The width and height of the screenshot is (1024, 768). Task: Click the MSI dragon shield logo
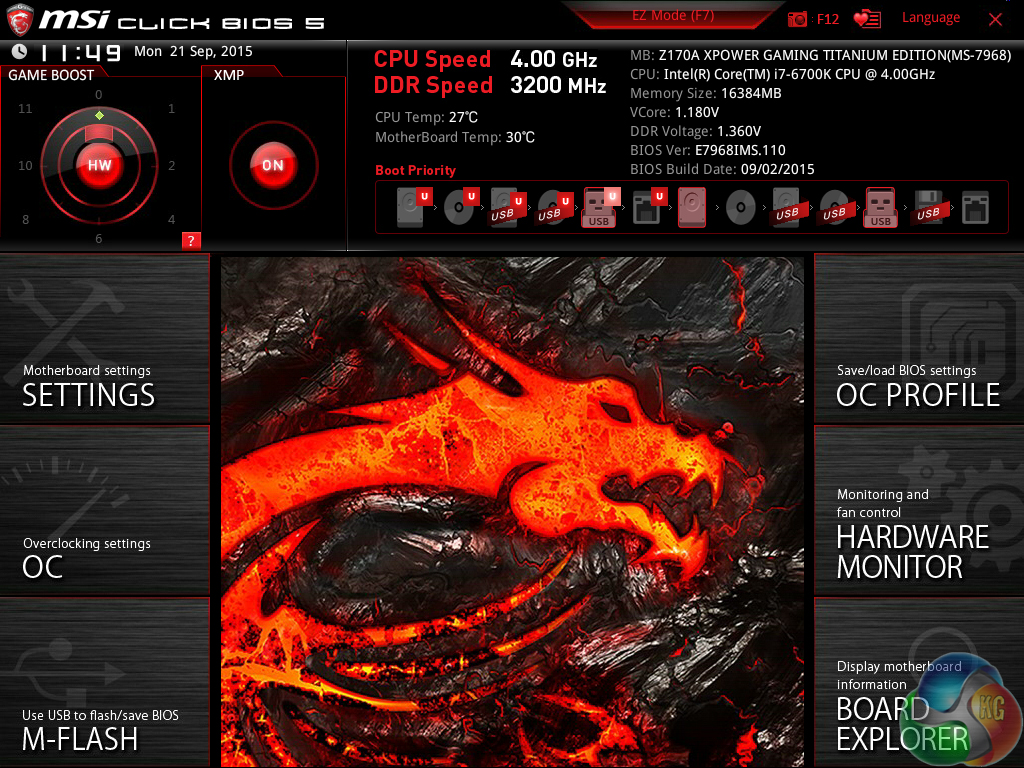pos(19,20)
